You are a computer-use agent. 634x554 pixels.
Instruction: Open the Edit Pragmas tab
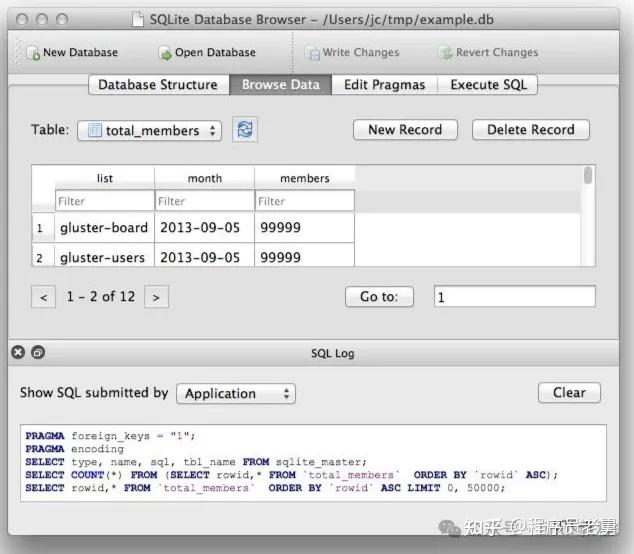pyautogui.click(x=385, y=85)
